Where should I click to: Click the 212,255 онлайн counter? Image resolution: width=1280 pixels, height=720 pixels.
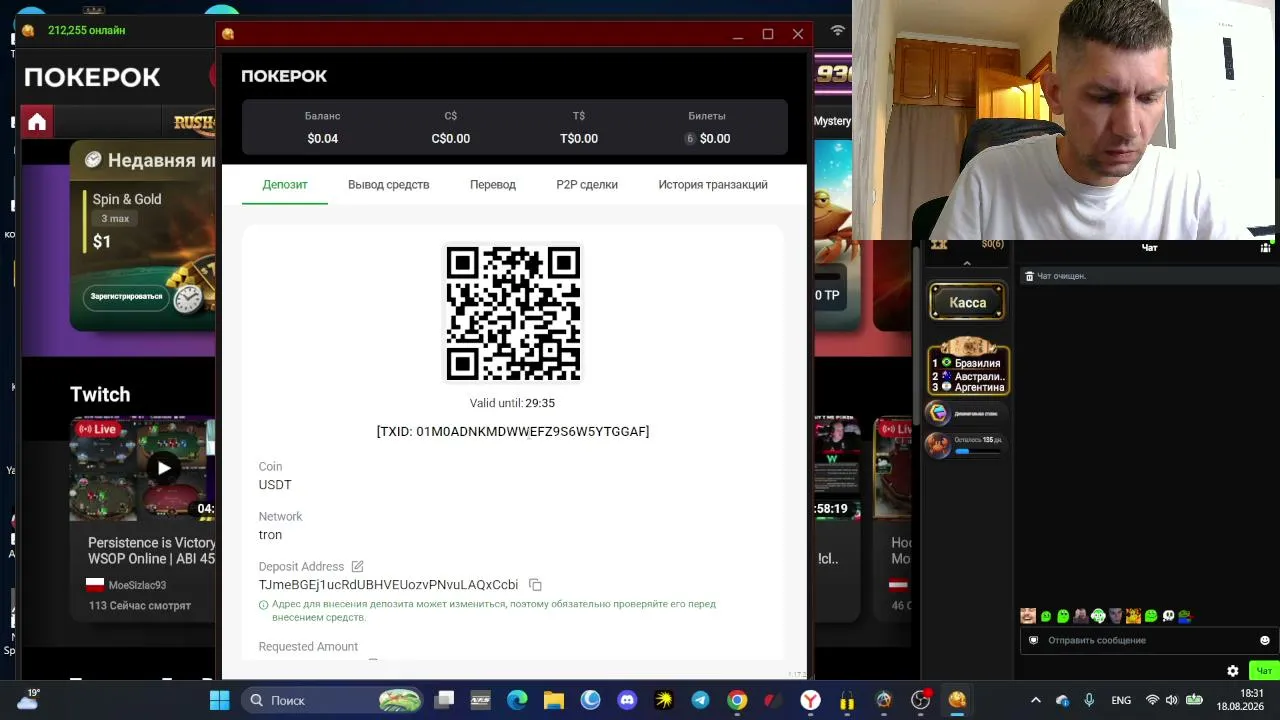[x=86, y=31]
